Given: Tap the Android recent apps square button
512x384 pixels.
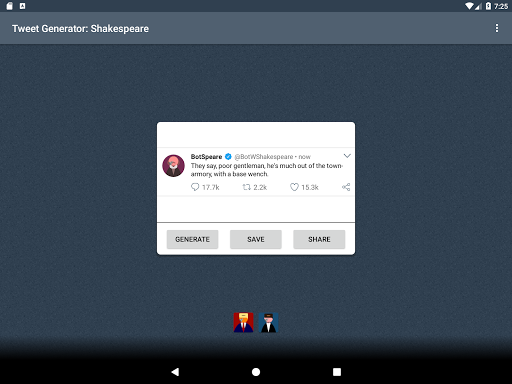Looking at the screenshot, I should 337,372.
